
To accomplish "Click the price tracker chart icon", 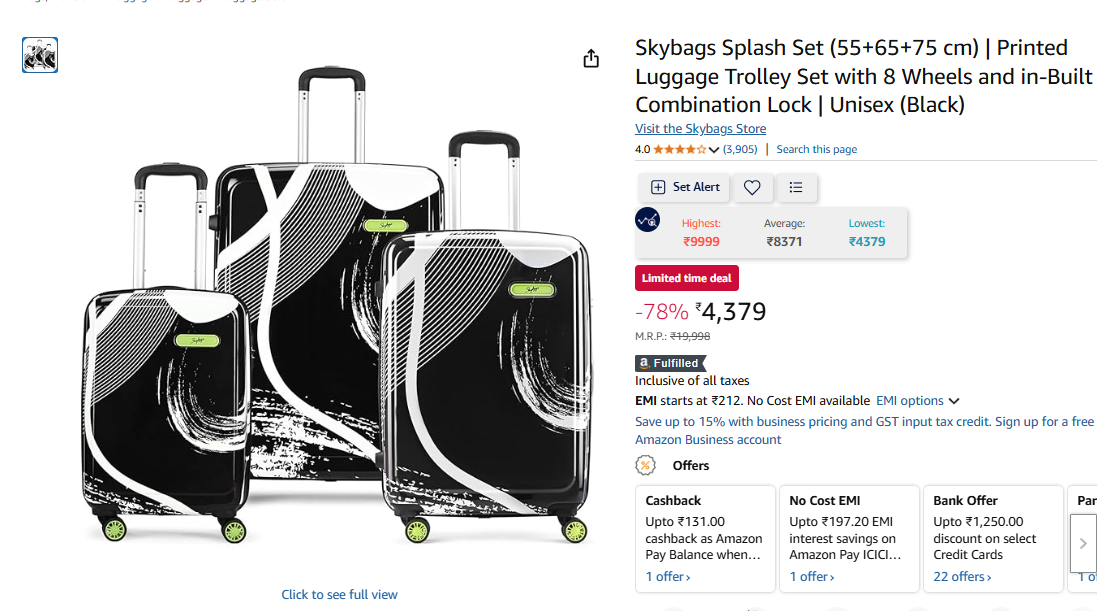I will pyautogui.click(x=648, y=220).
